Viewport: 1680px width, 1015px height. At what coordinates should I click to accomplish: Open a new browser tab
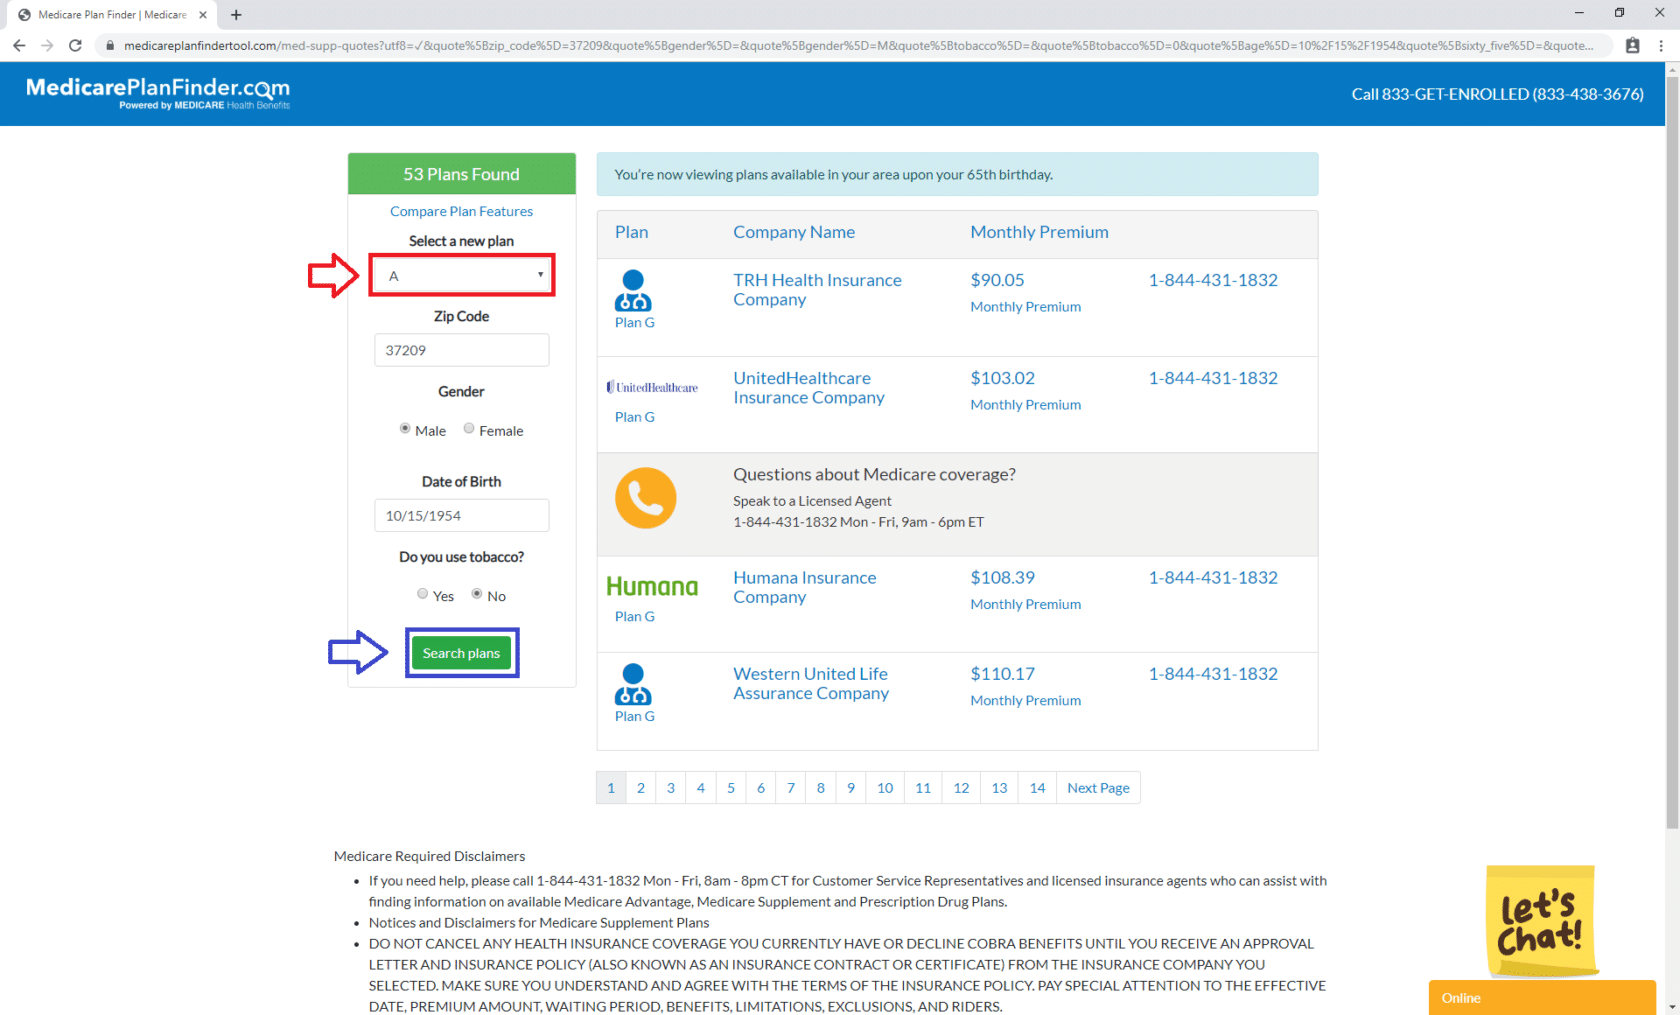(236, 15)
